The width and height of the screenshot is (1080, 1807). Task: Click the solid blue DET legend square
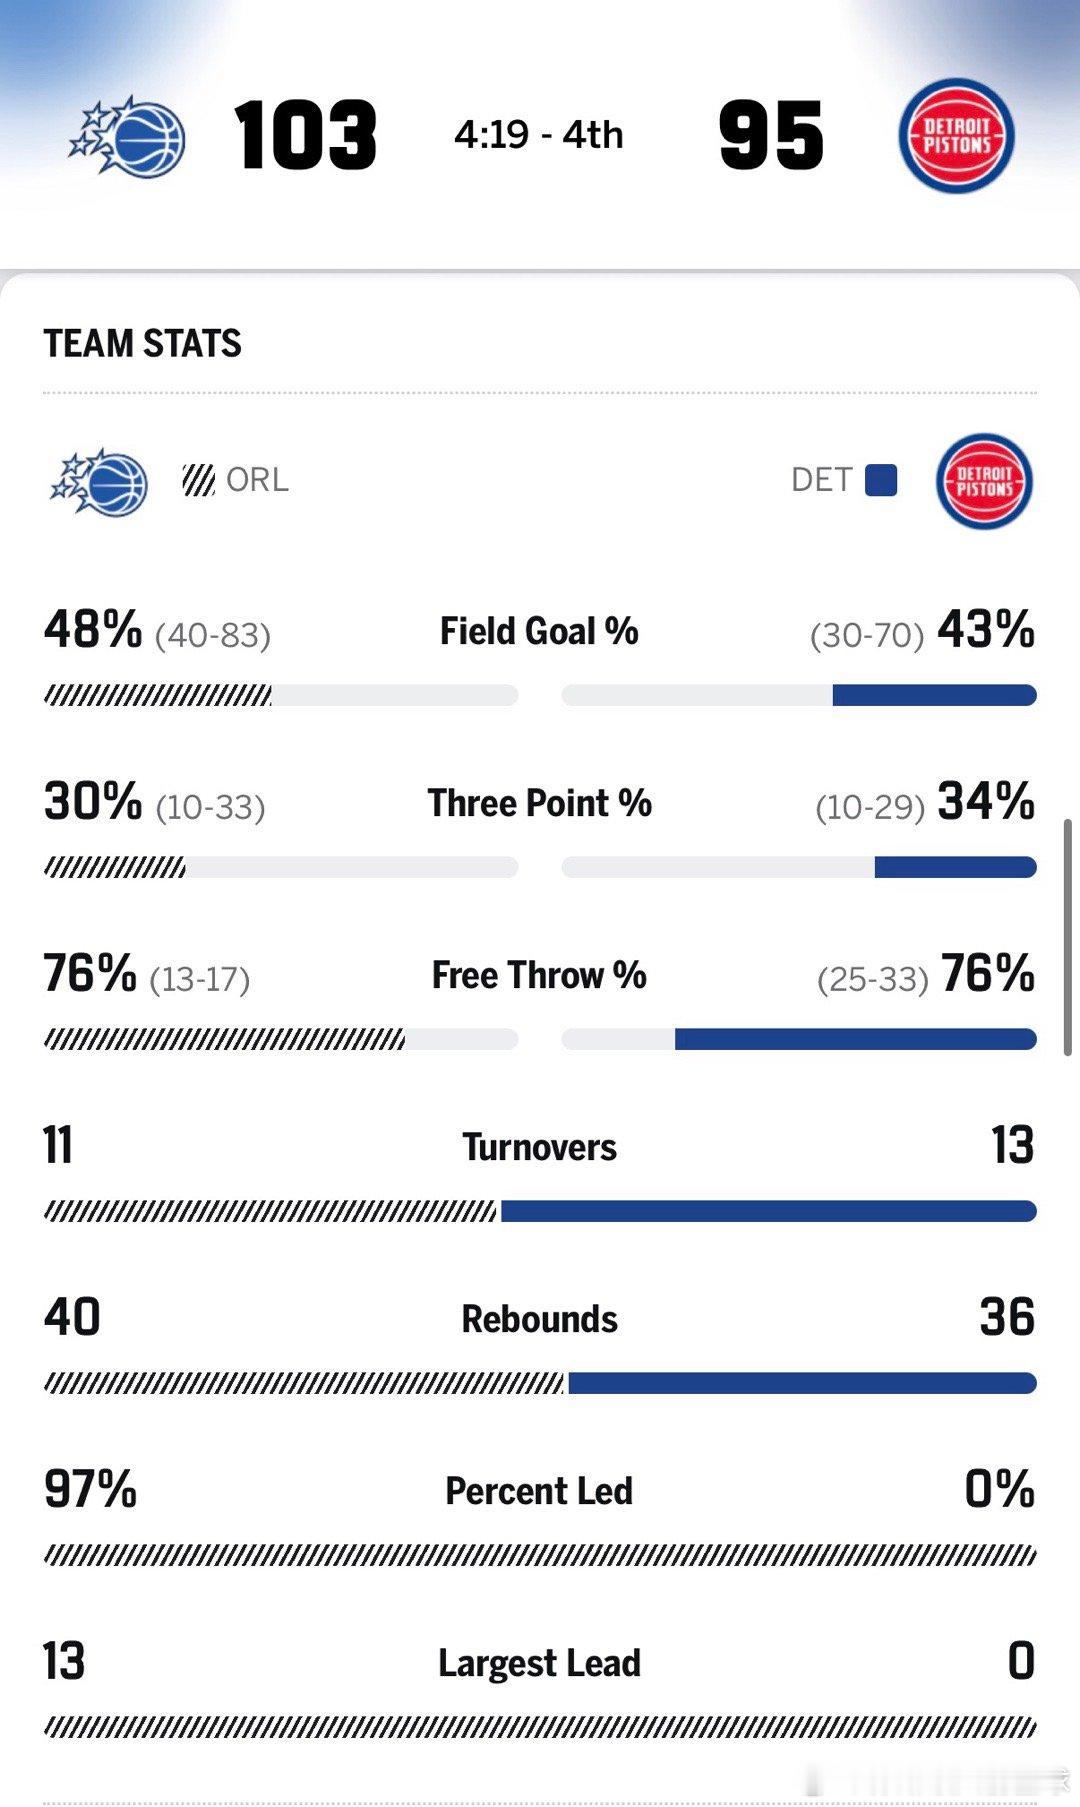(x=878, y=480)
